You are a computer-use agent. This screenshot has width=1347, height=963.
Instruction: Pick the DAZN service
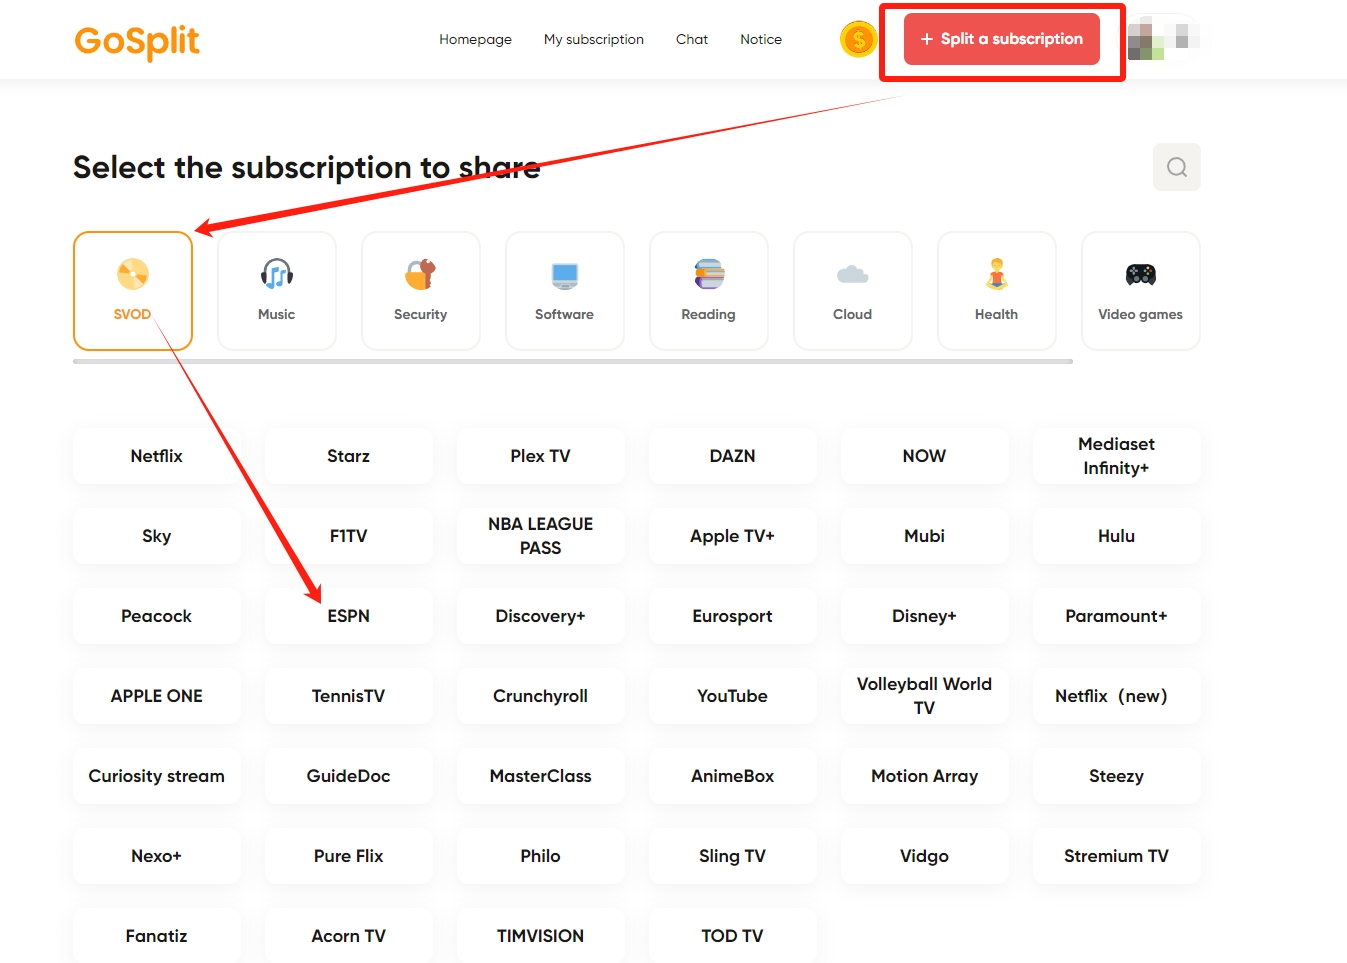[733, 456]
